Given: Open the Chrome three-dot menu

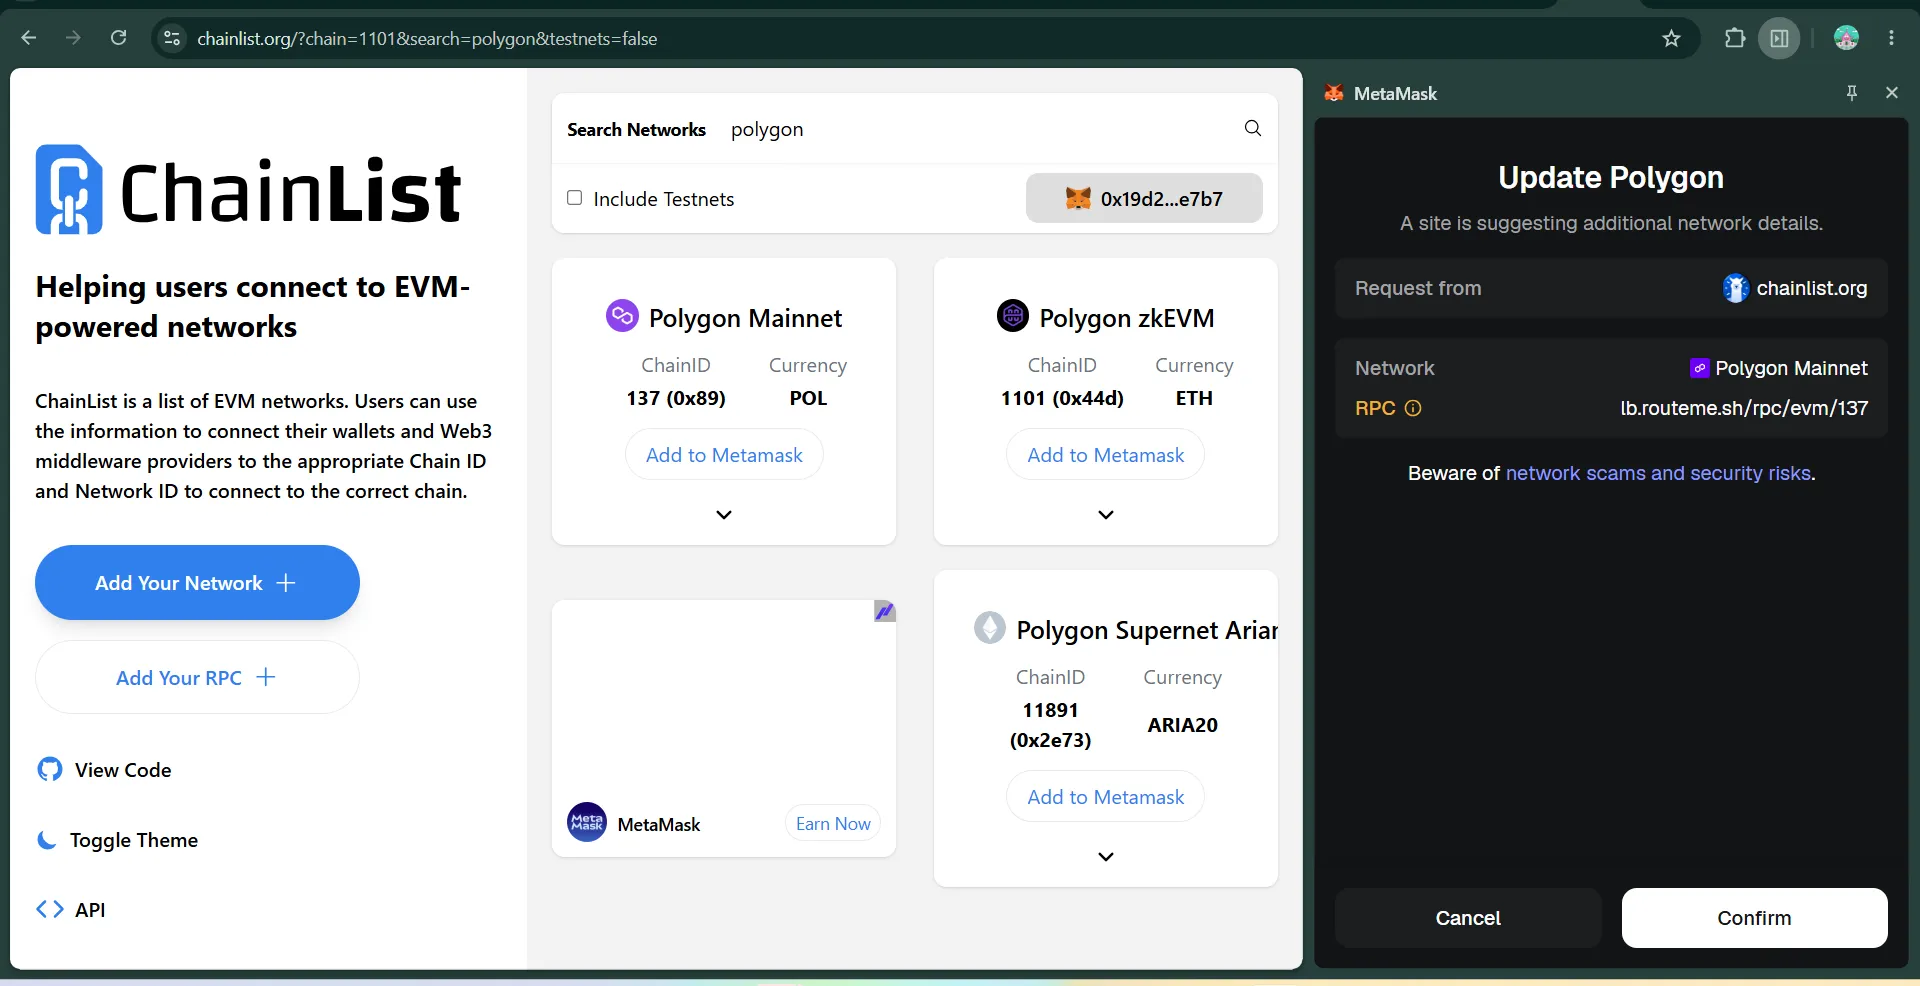Looking at the screenshot, I should point(1891,38).
